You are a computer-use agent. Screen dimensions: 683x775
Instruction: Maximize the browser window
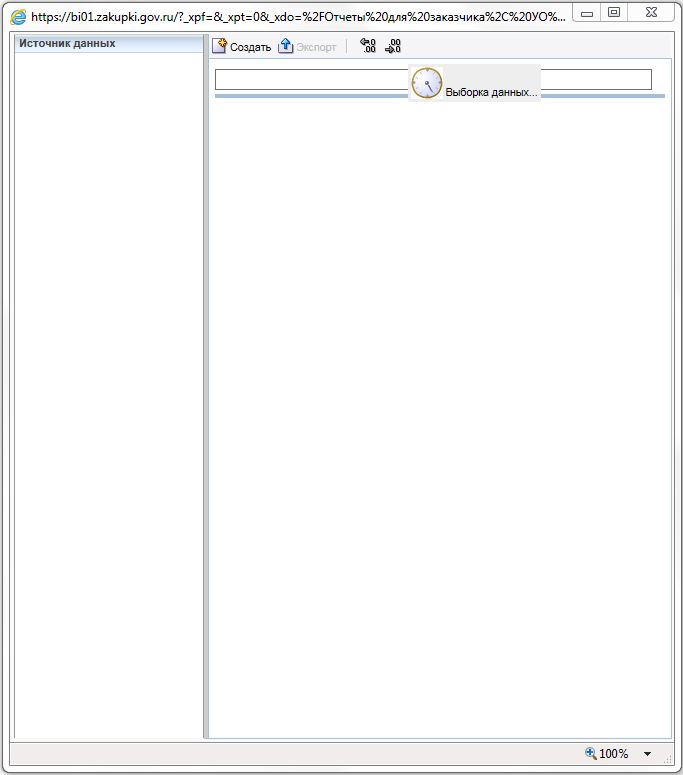pyautogui.click(x=614, y=13)
